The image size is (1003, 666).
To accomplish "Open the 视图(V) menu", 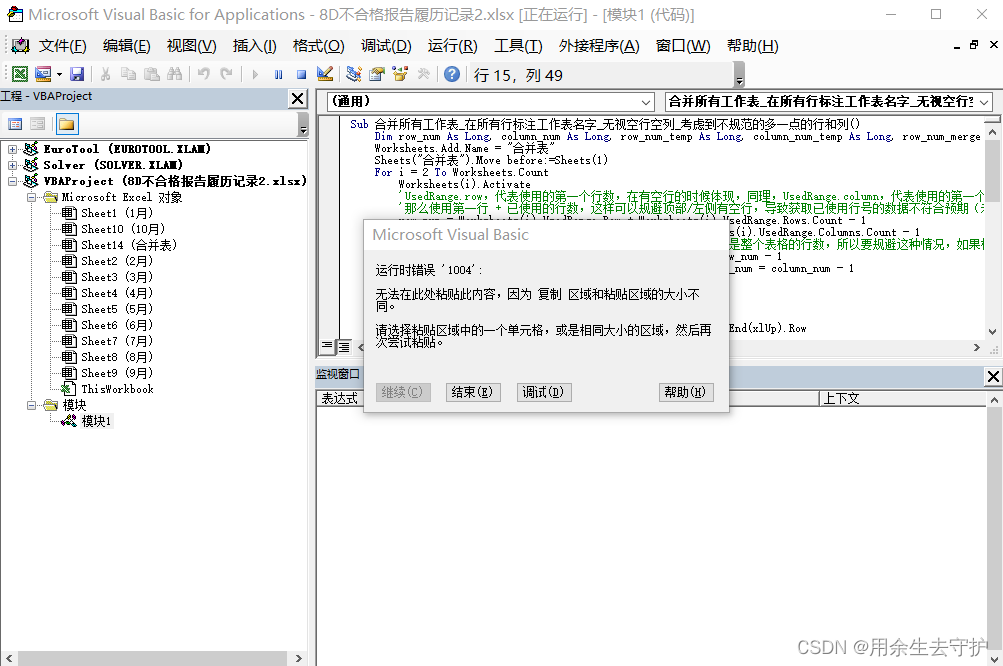I will click(191, 46).
